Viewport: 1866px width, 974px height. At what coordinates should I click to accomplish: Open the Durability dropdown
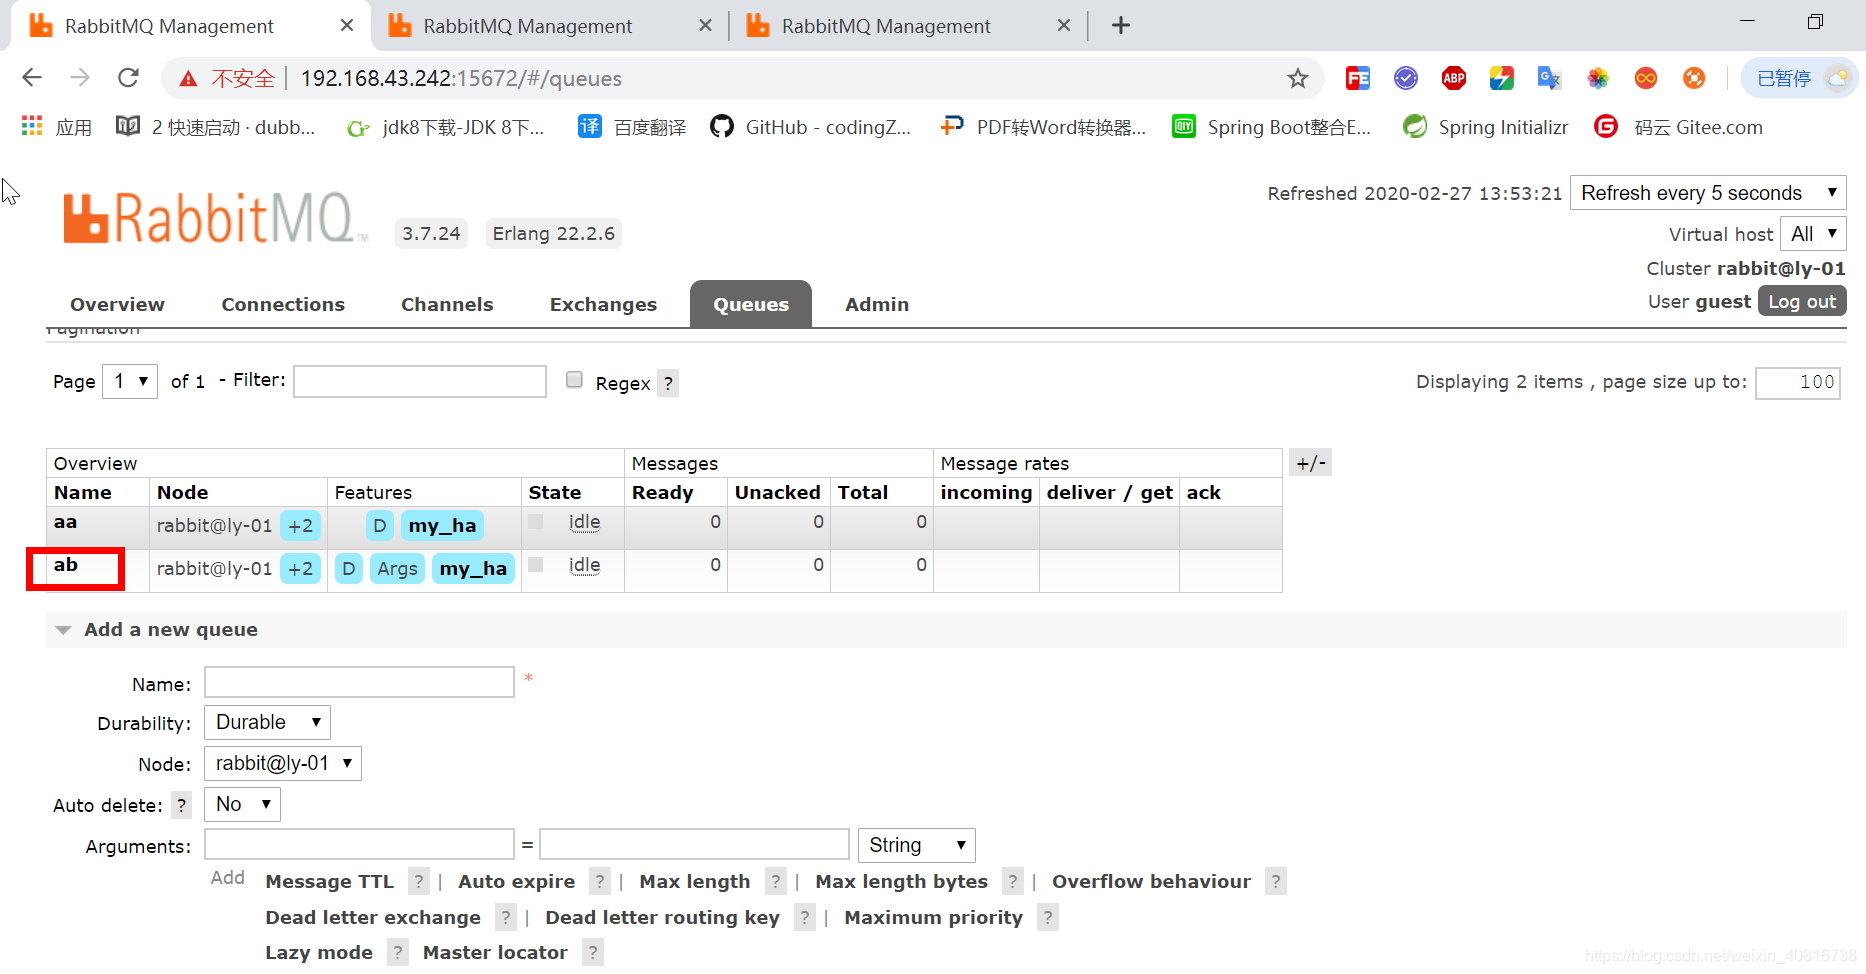tap(267, 722)
